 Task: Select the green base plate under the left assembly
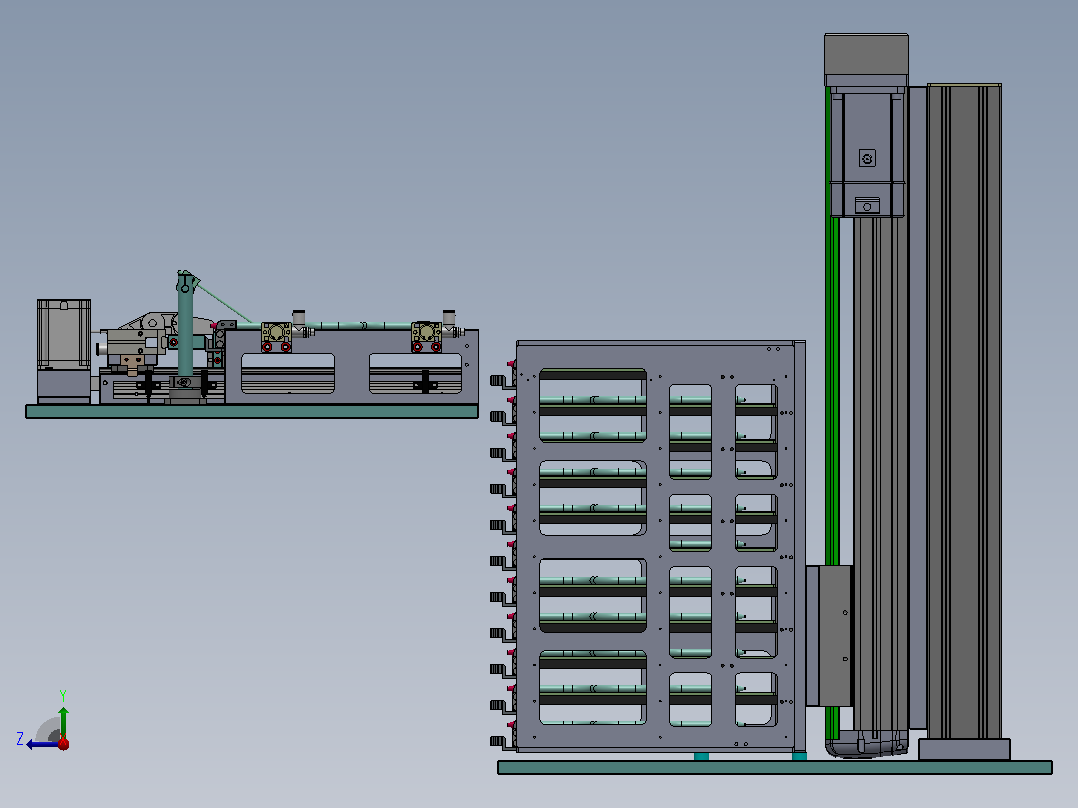click(252, 411)
